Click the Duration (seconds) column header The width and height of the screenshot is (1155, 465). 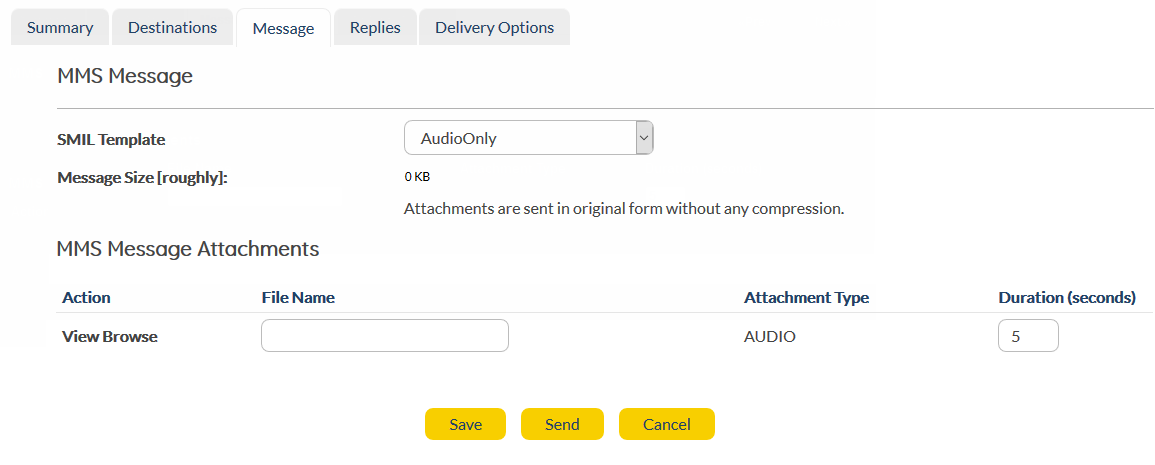pyautogui.click(x=1067, y=298)
